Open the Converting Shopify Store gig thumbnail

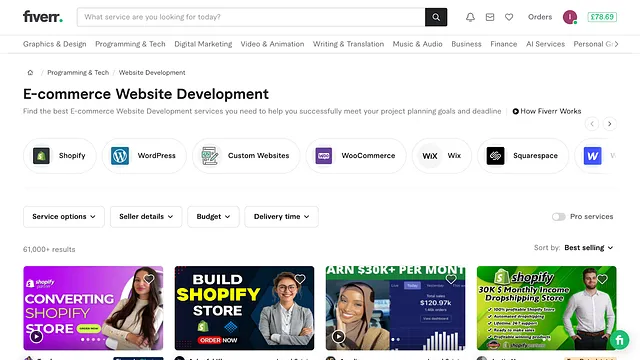(x=93, y=308)
